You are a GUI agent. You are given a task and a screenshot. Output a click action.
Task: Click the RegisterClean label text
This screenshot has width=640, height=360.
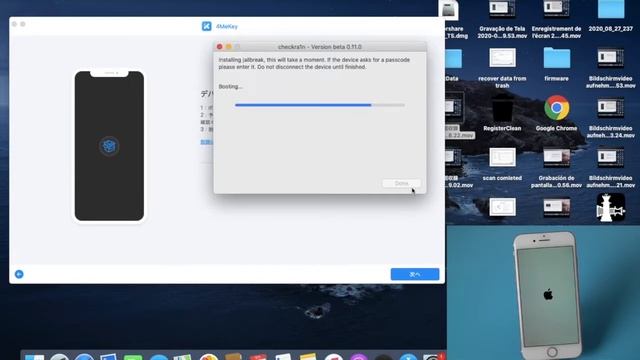click(x=502, y=128)
